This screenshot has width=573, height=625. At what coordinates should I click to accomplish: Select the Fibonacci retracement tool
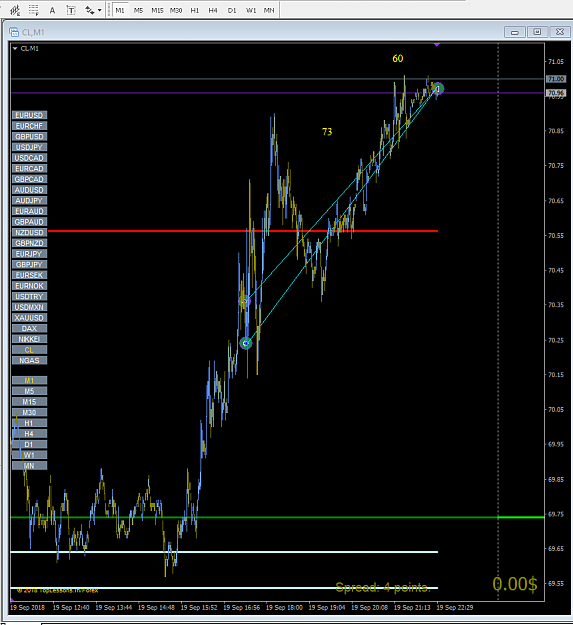(33, 10)
